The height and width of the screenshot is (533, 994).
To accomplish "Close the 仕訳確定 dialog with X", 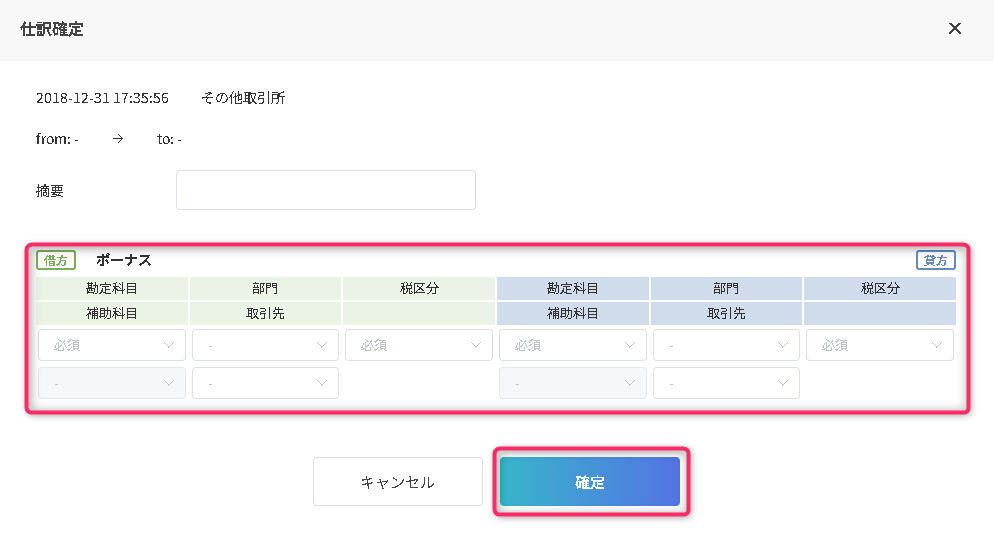I will point(955,29).
